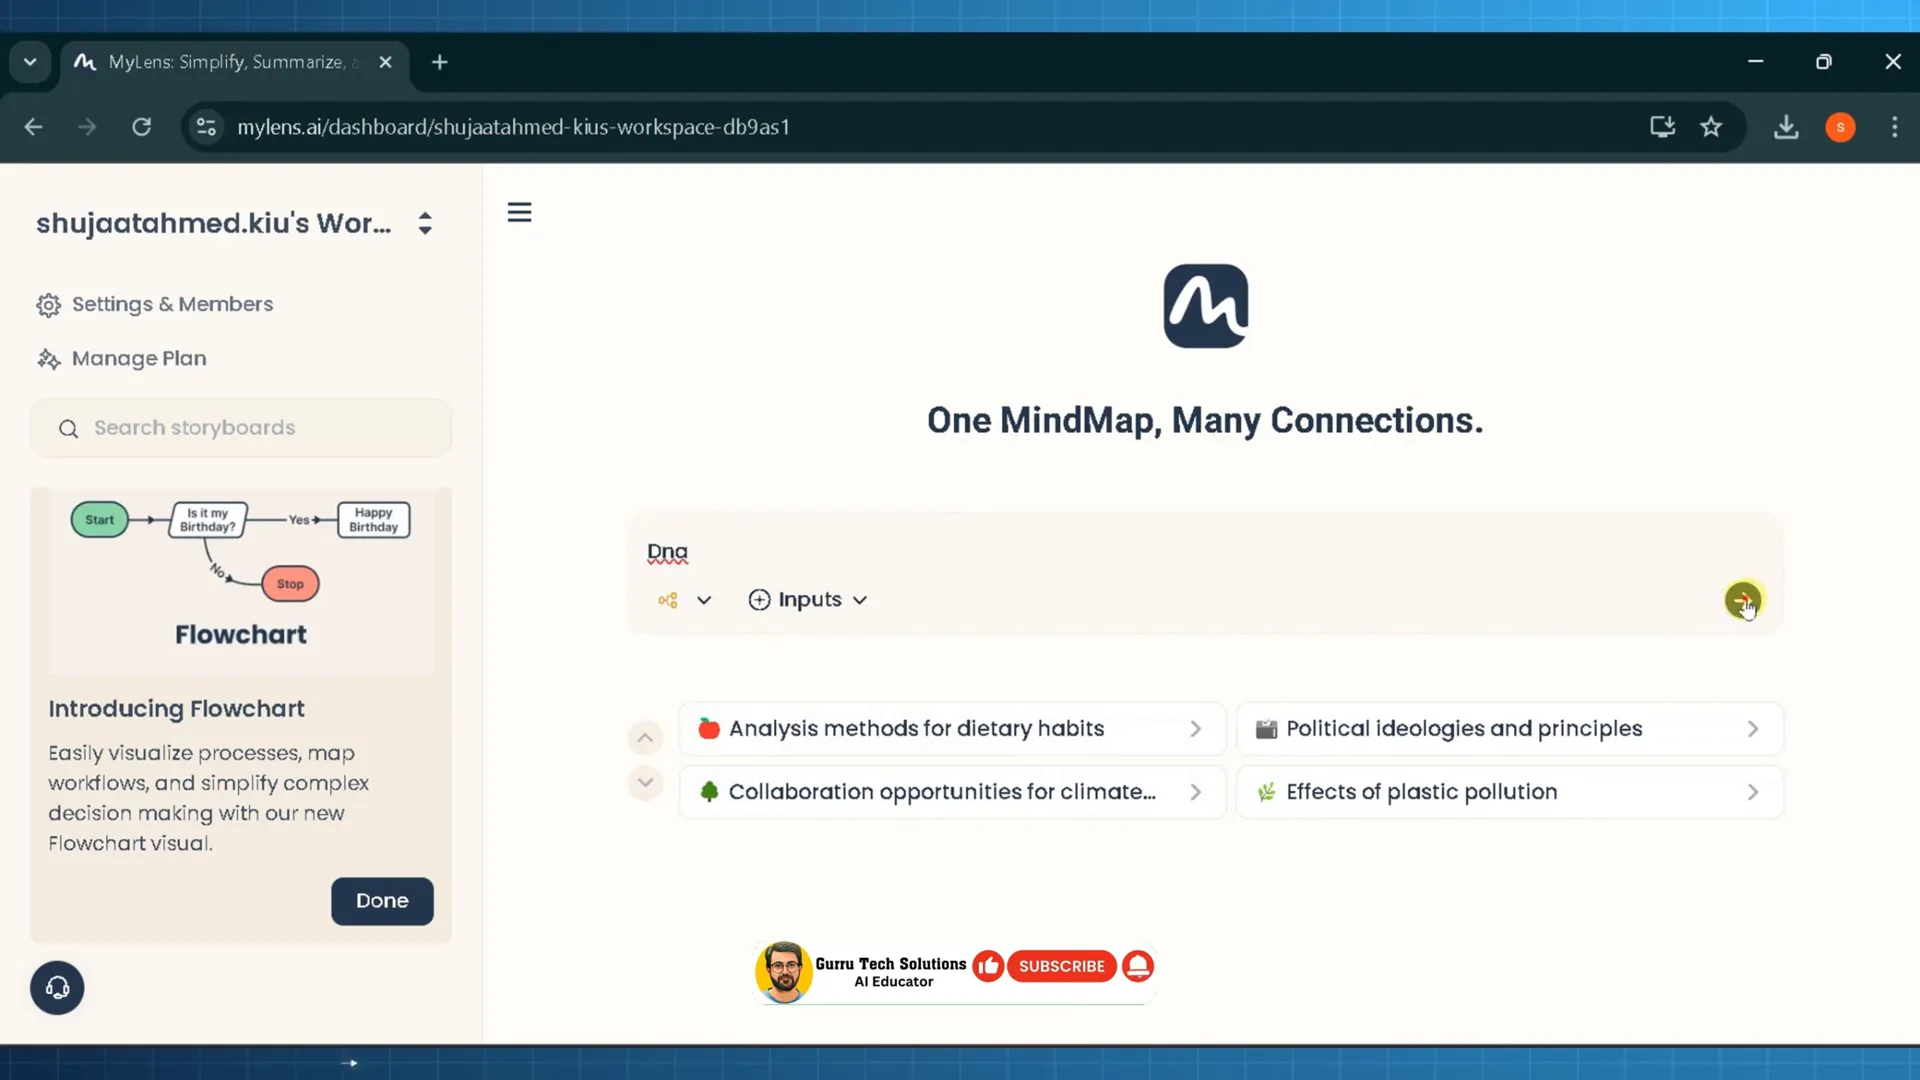Click the Inputs icon button

tap(758, 599)
